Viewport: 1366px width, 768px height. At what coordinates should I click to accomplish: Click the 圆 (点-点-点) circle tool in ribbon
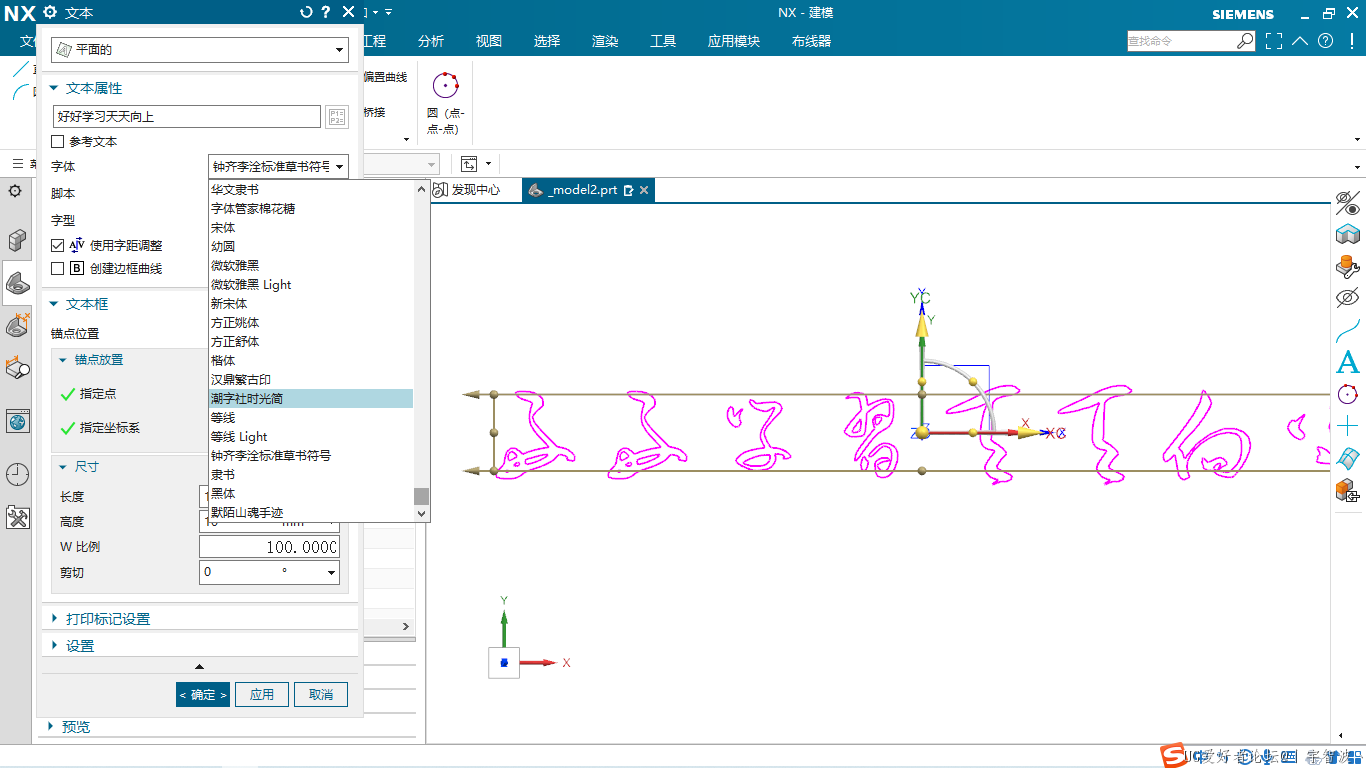point(446,103)
